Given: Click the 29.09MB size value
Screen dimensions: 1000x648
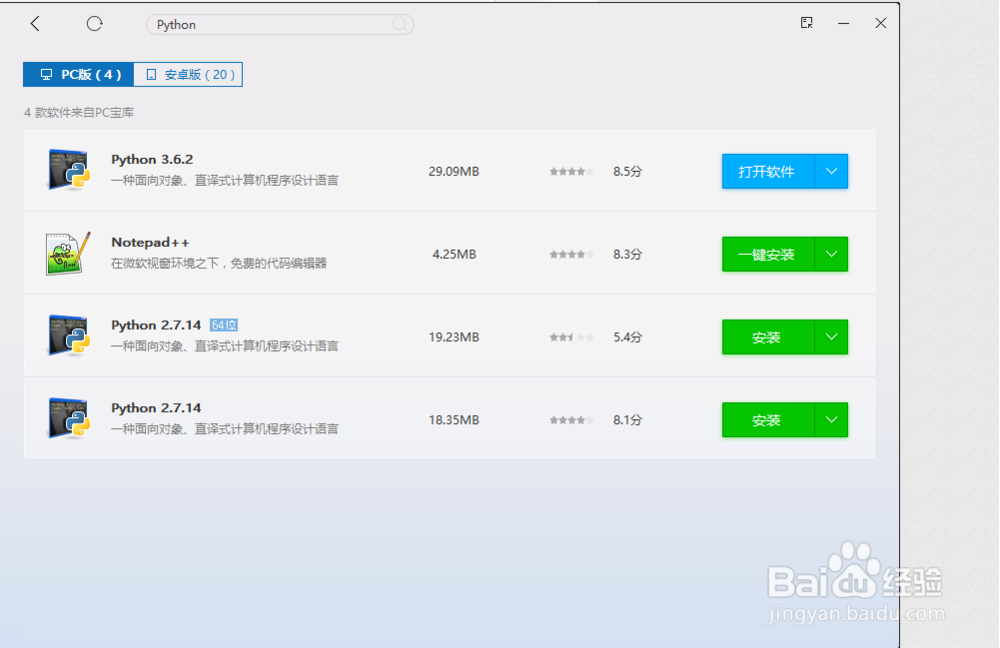Looking at the screenshot, I should (x=454, y=172).
